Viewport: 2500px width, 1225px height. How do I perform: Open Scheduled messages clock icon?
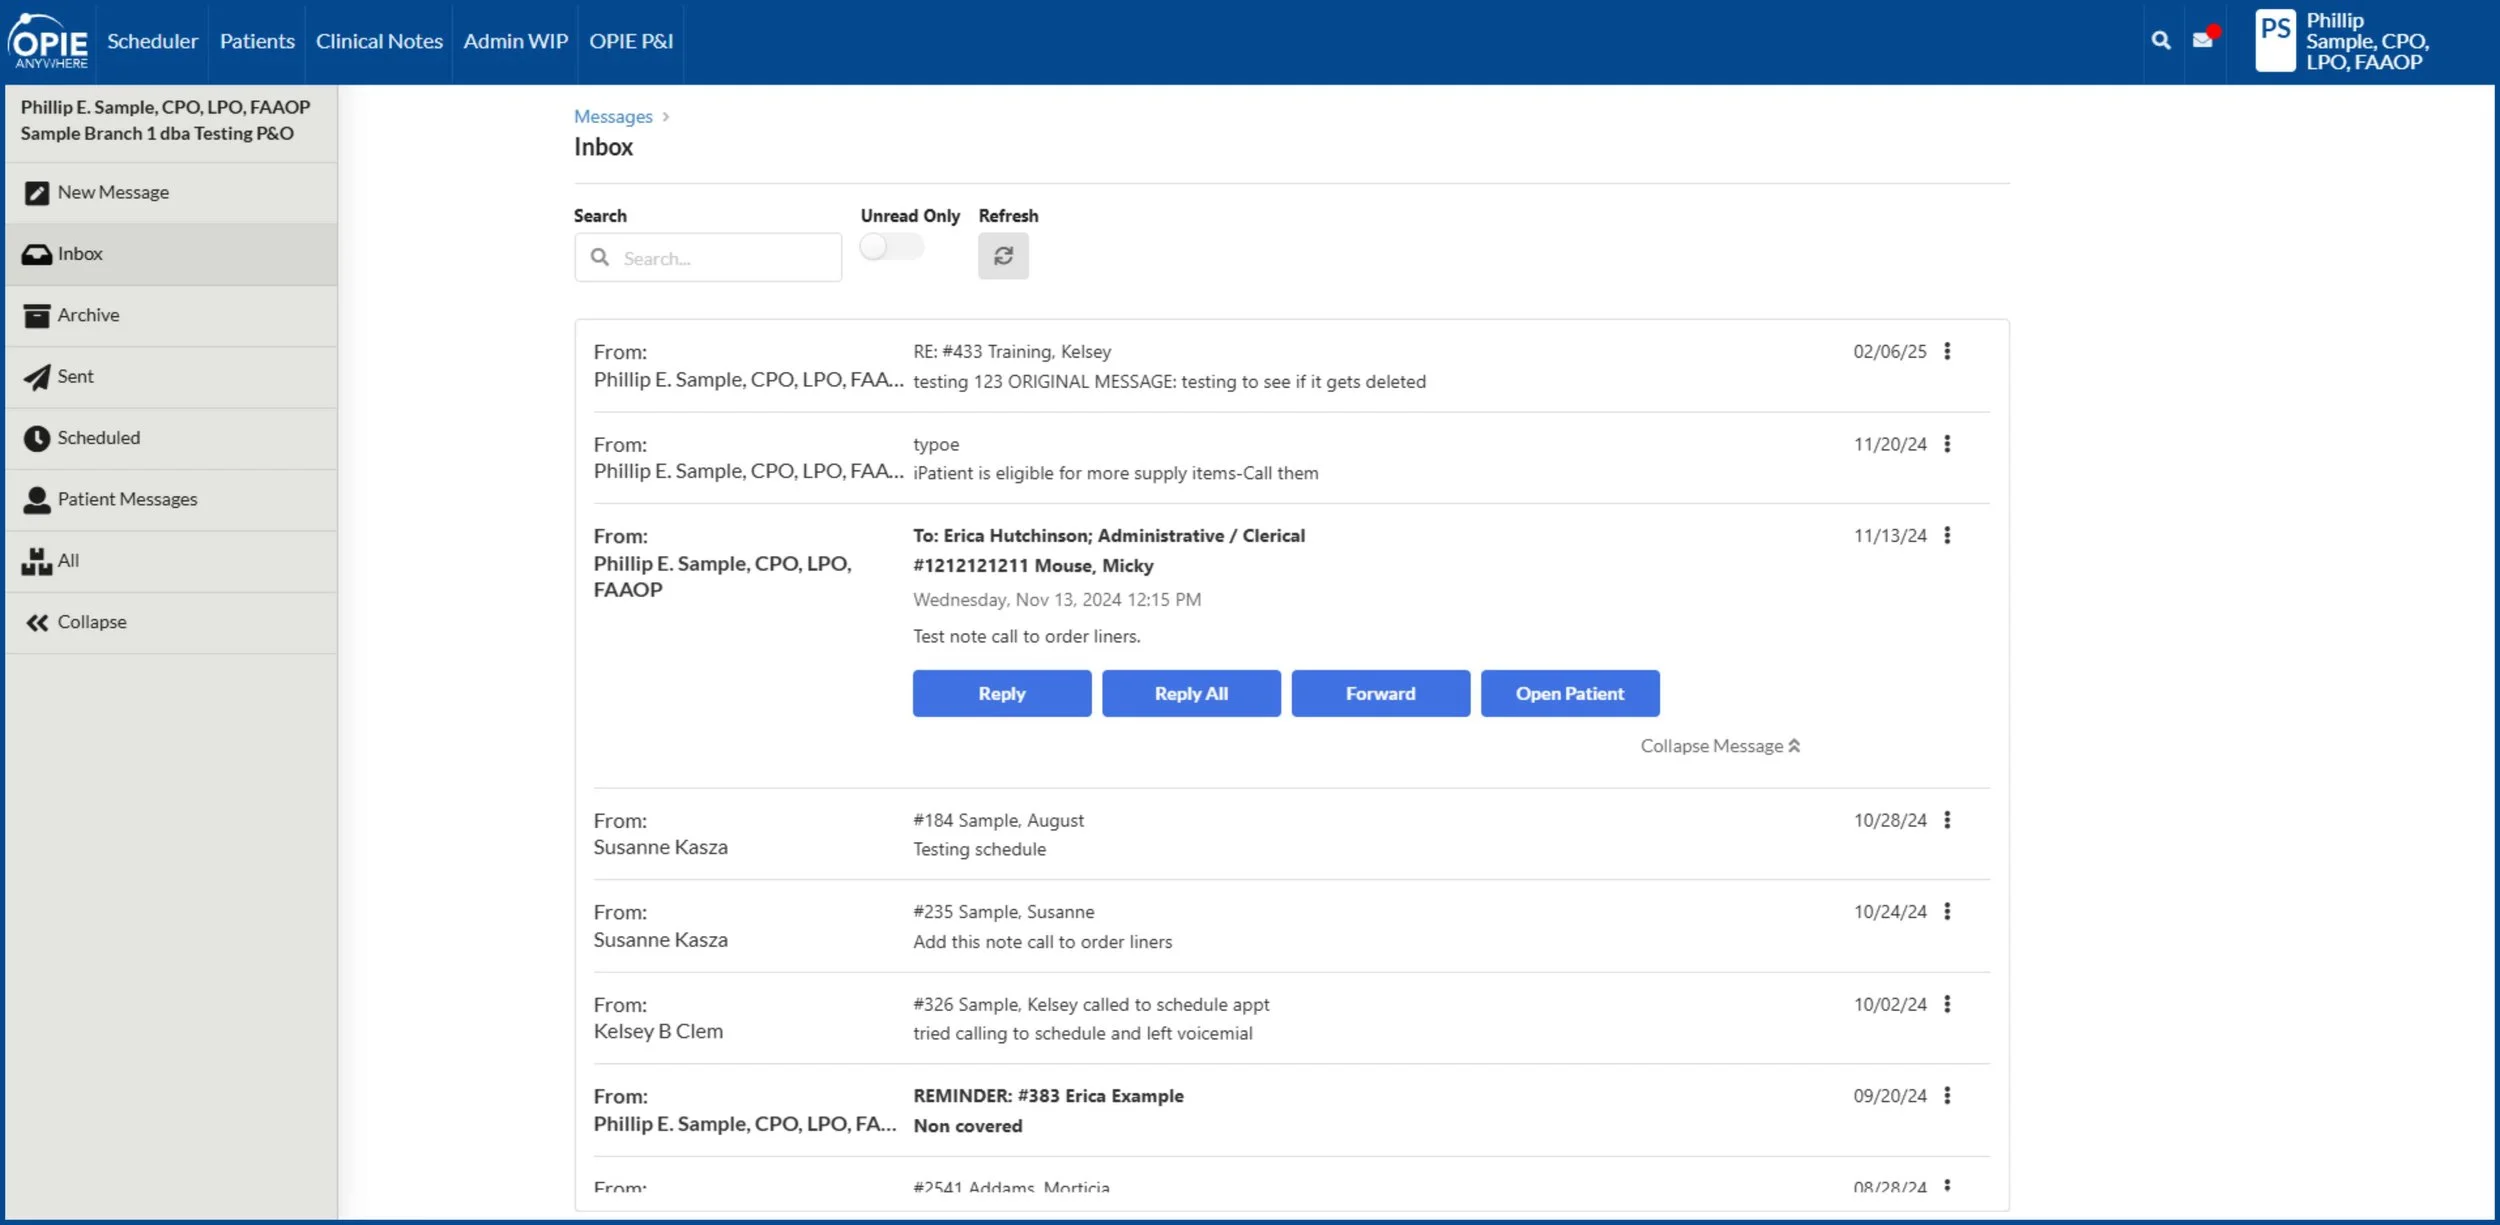coord(37,438)
